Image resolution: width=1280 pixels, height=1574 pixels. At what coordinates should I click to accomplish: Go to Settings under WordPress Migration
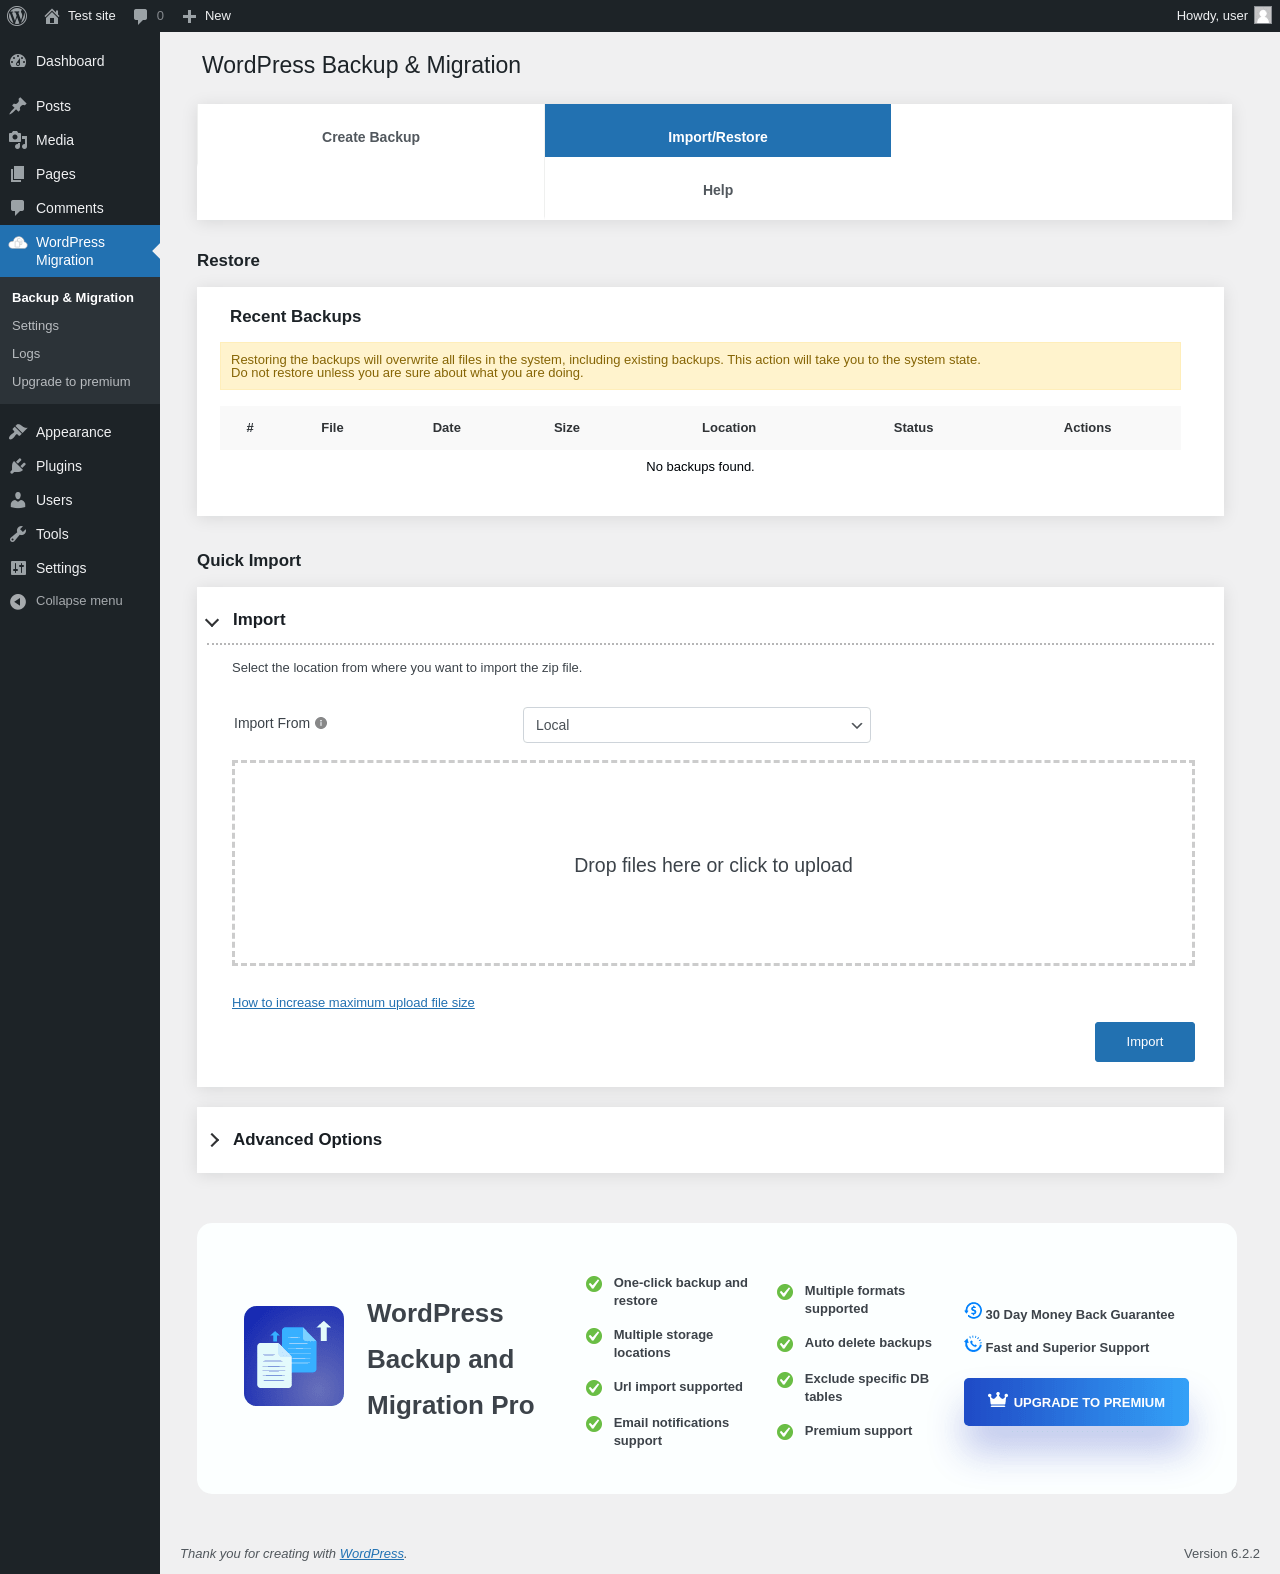pos(35,326)
